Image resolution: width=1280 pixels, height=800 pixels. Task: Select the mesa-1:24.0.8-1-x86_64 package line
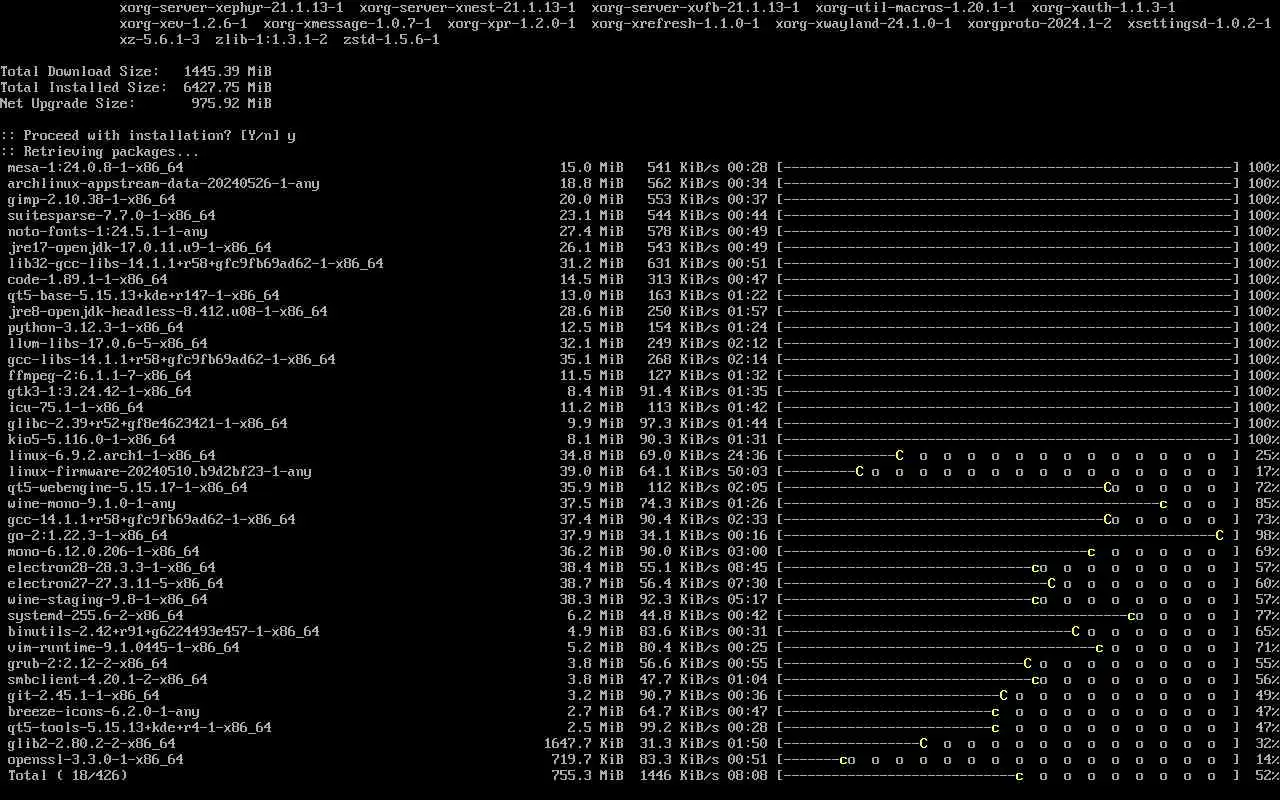click(95, 168)
